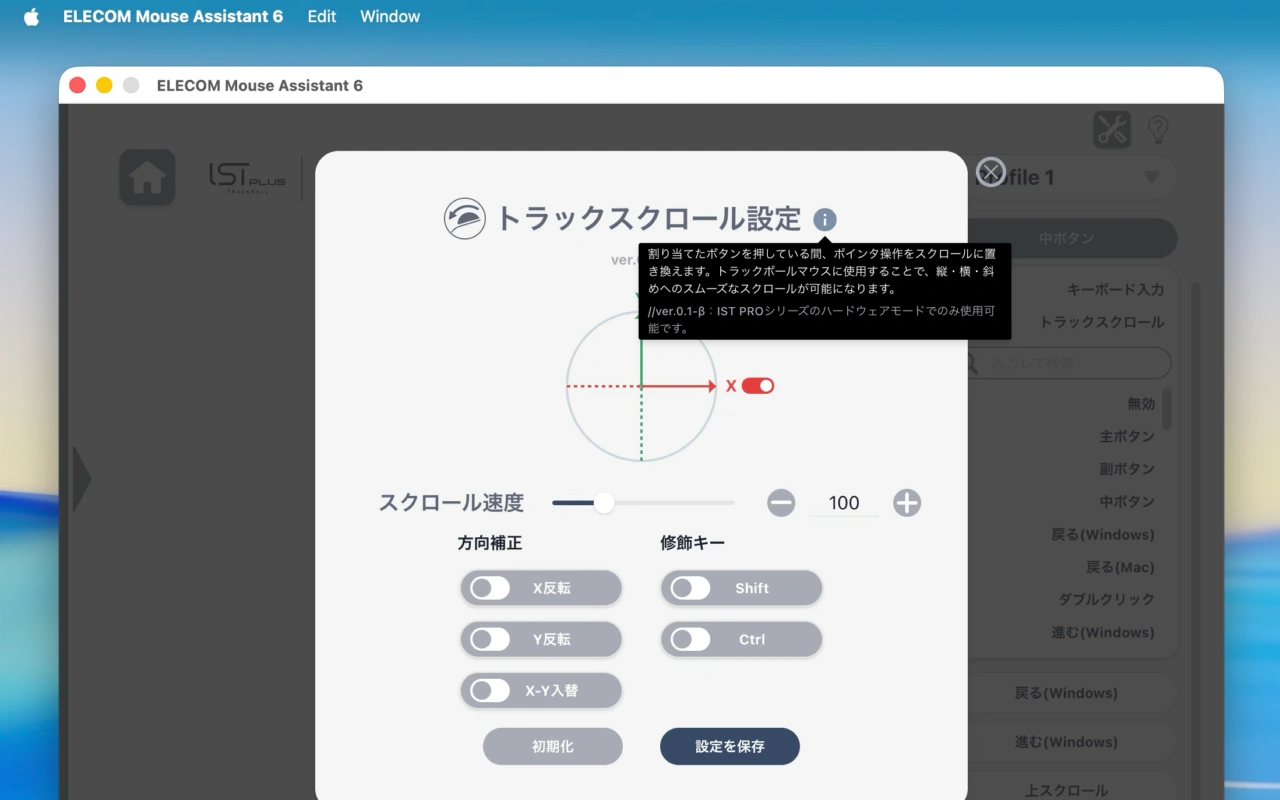Open the Apple menu
This screenshot has width=1280, height=800.
point(31,17)
